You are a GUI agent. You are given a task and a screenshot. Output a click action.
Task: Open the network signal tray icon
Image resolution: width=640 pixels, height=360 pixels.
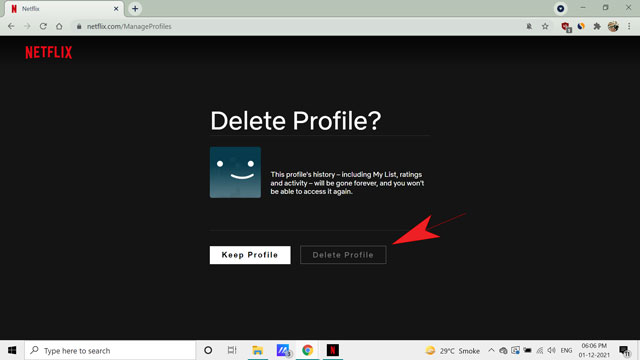point(540,351)
